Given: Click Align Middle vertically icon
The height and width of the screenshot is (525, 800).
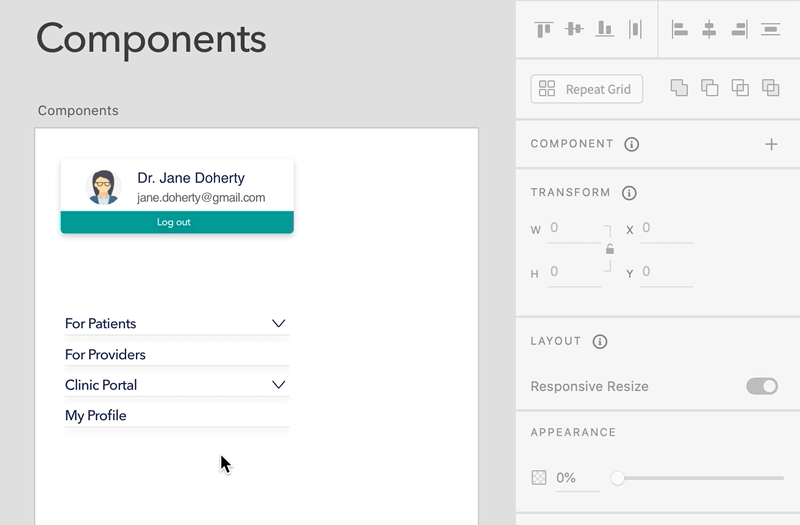Looking at the screenshot, I should 574,29.
